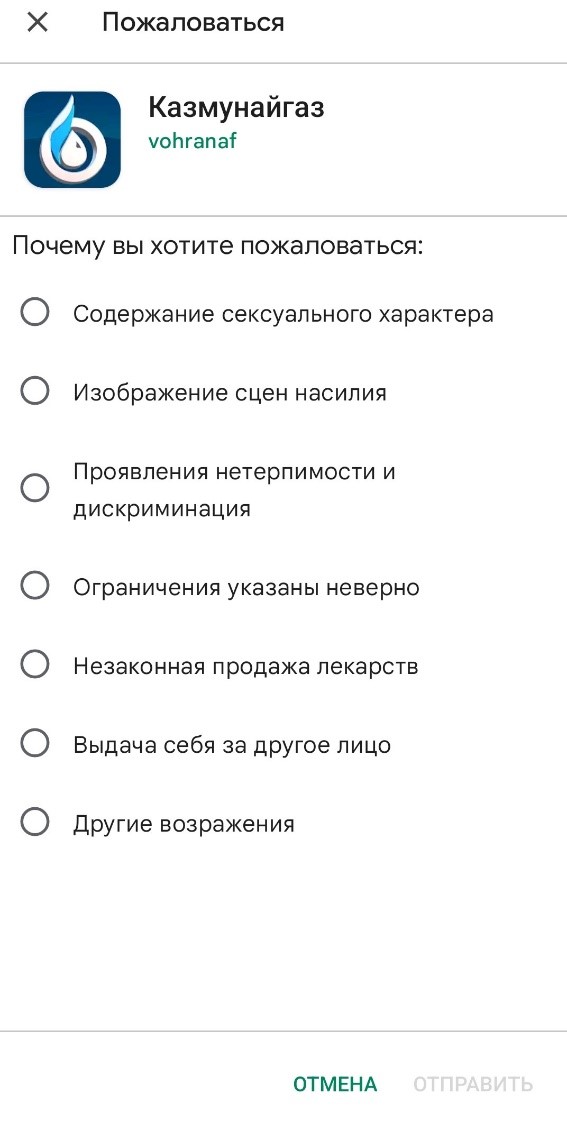Viewport: 567px width, 1131px height.
Task: Tap the Ограничения указаны неверно label text
Action: click(247, 587)
